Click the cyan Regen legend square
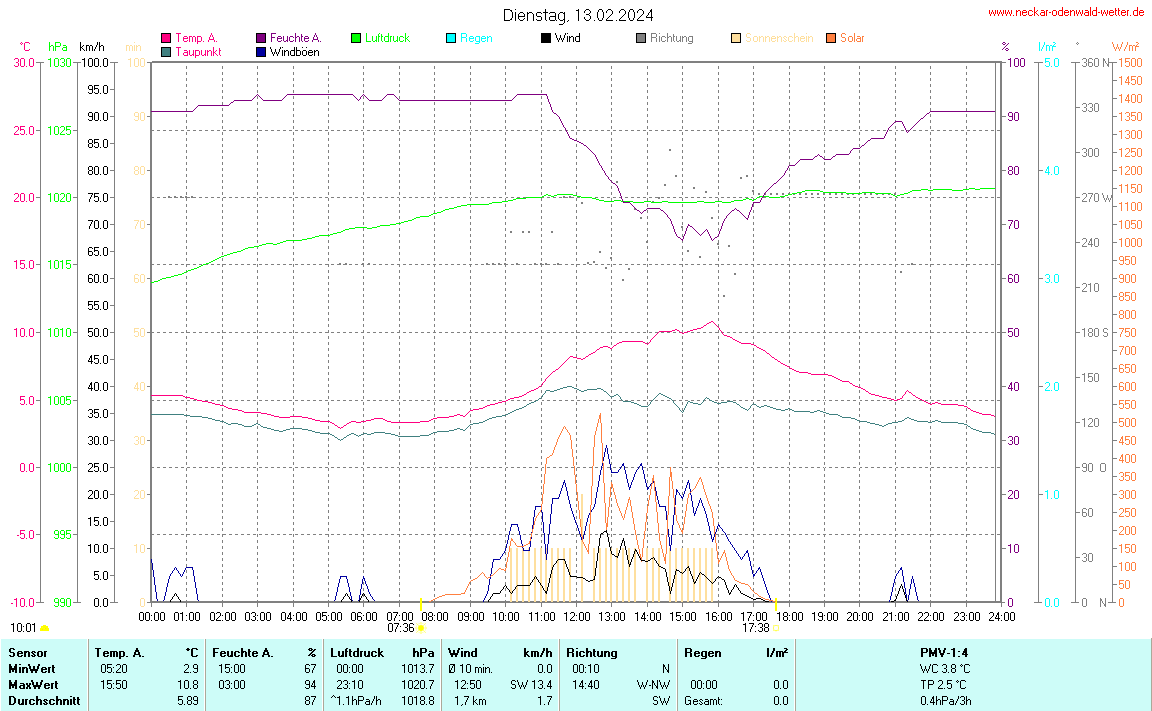The image size is (1152, 711). tap(451, 38)
